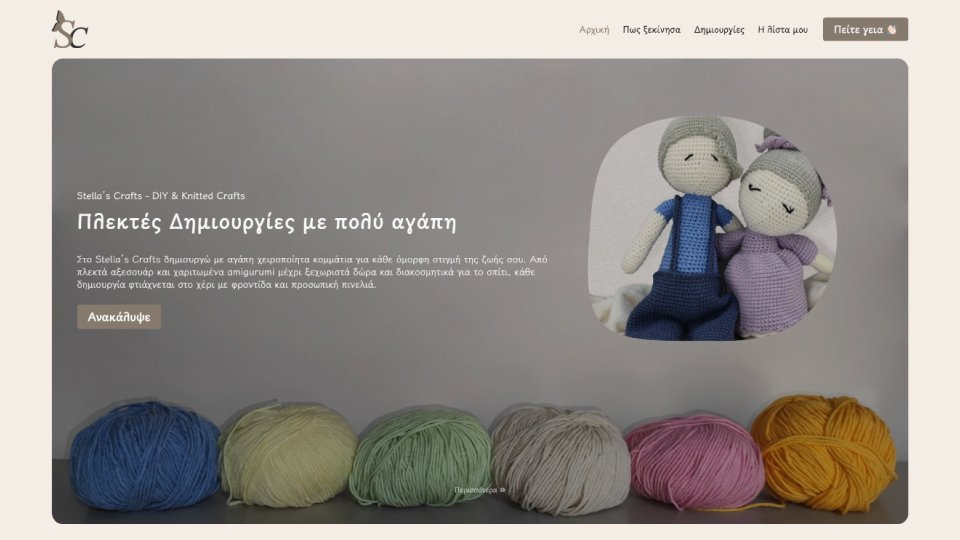Click the double chevron beside Περισσότερα
This screenshot has width=960, height=540.
[x=503, y=490]
